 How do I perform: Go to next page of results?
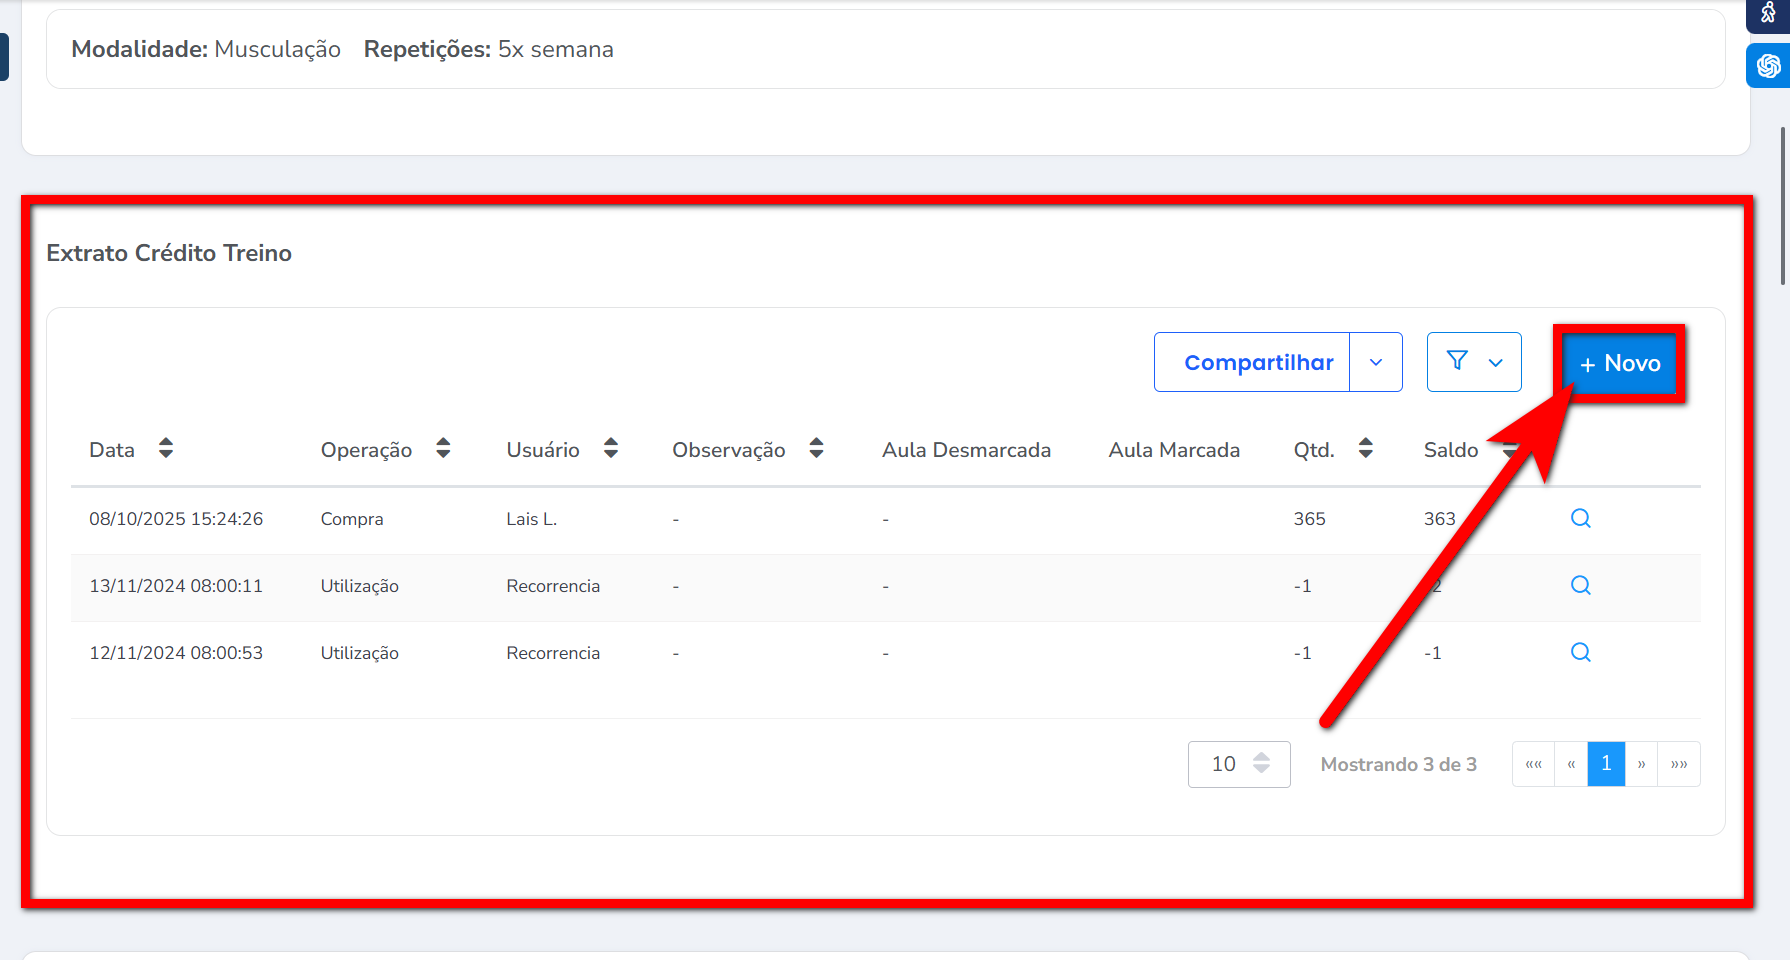click(x=1641, y=764)
